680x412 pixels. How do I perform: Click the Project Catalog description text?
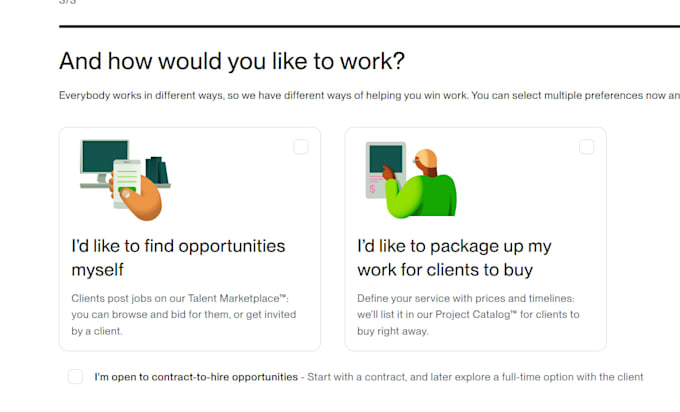pos(468,314)
